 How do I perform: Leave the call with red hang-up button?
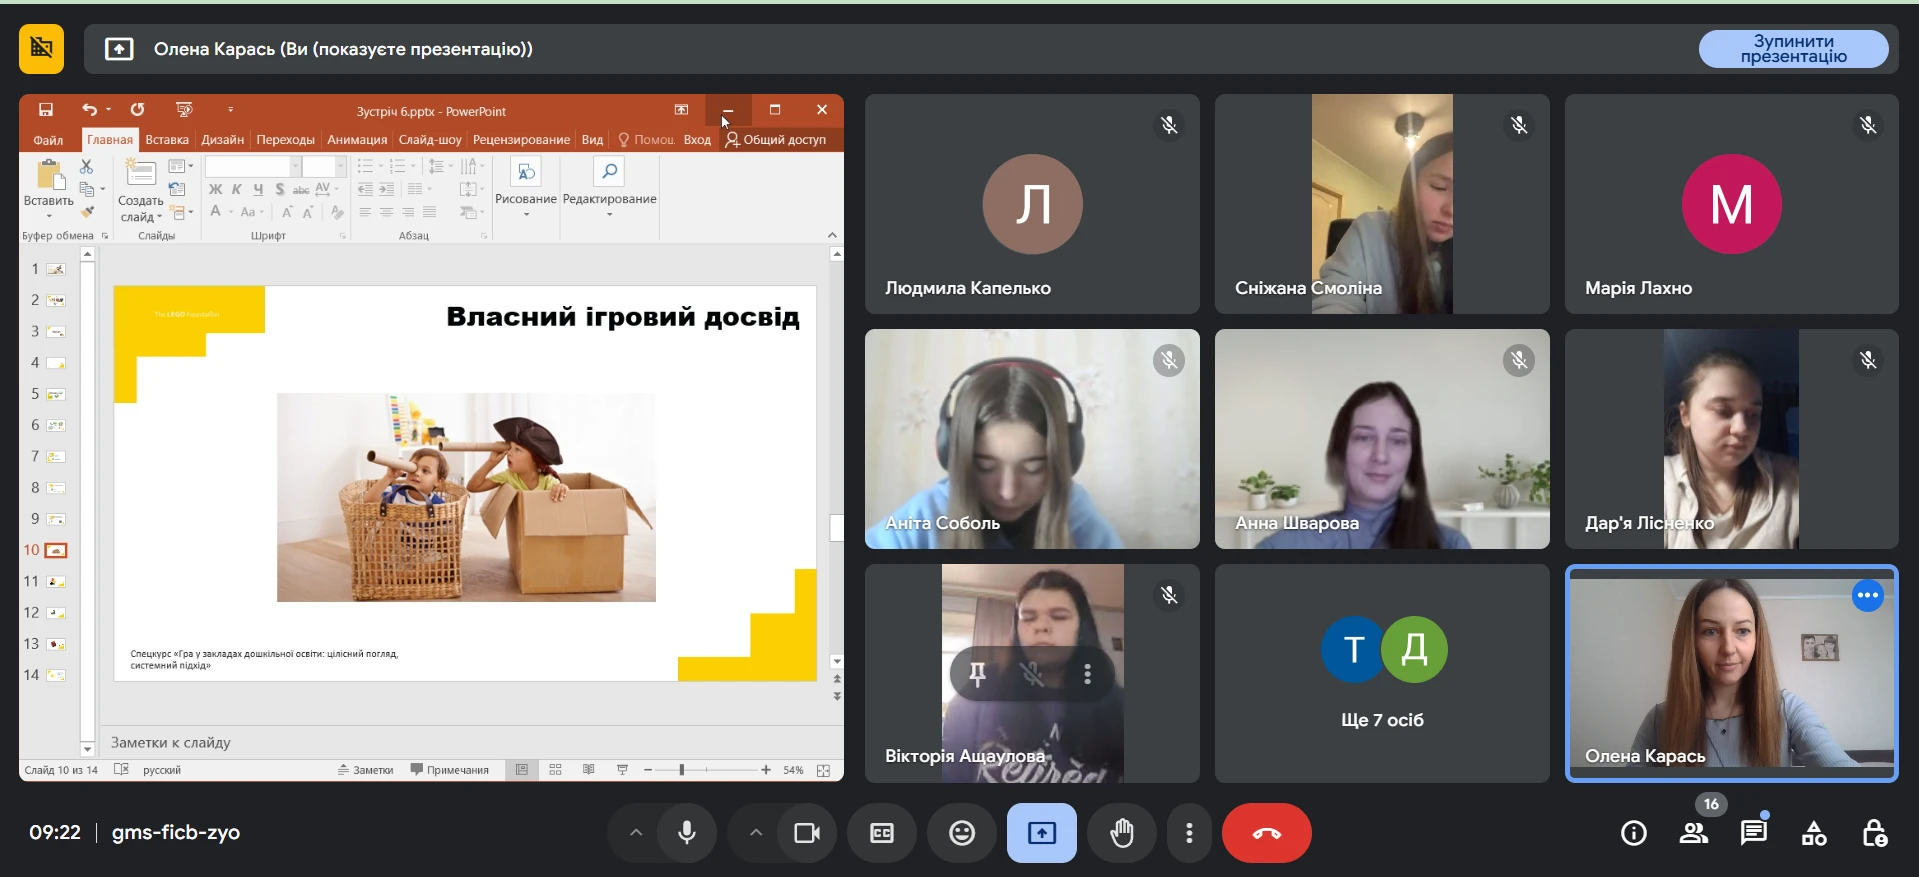(1266, 833)
